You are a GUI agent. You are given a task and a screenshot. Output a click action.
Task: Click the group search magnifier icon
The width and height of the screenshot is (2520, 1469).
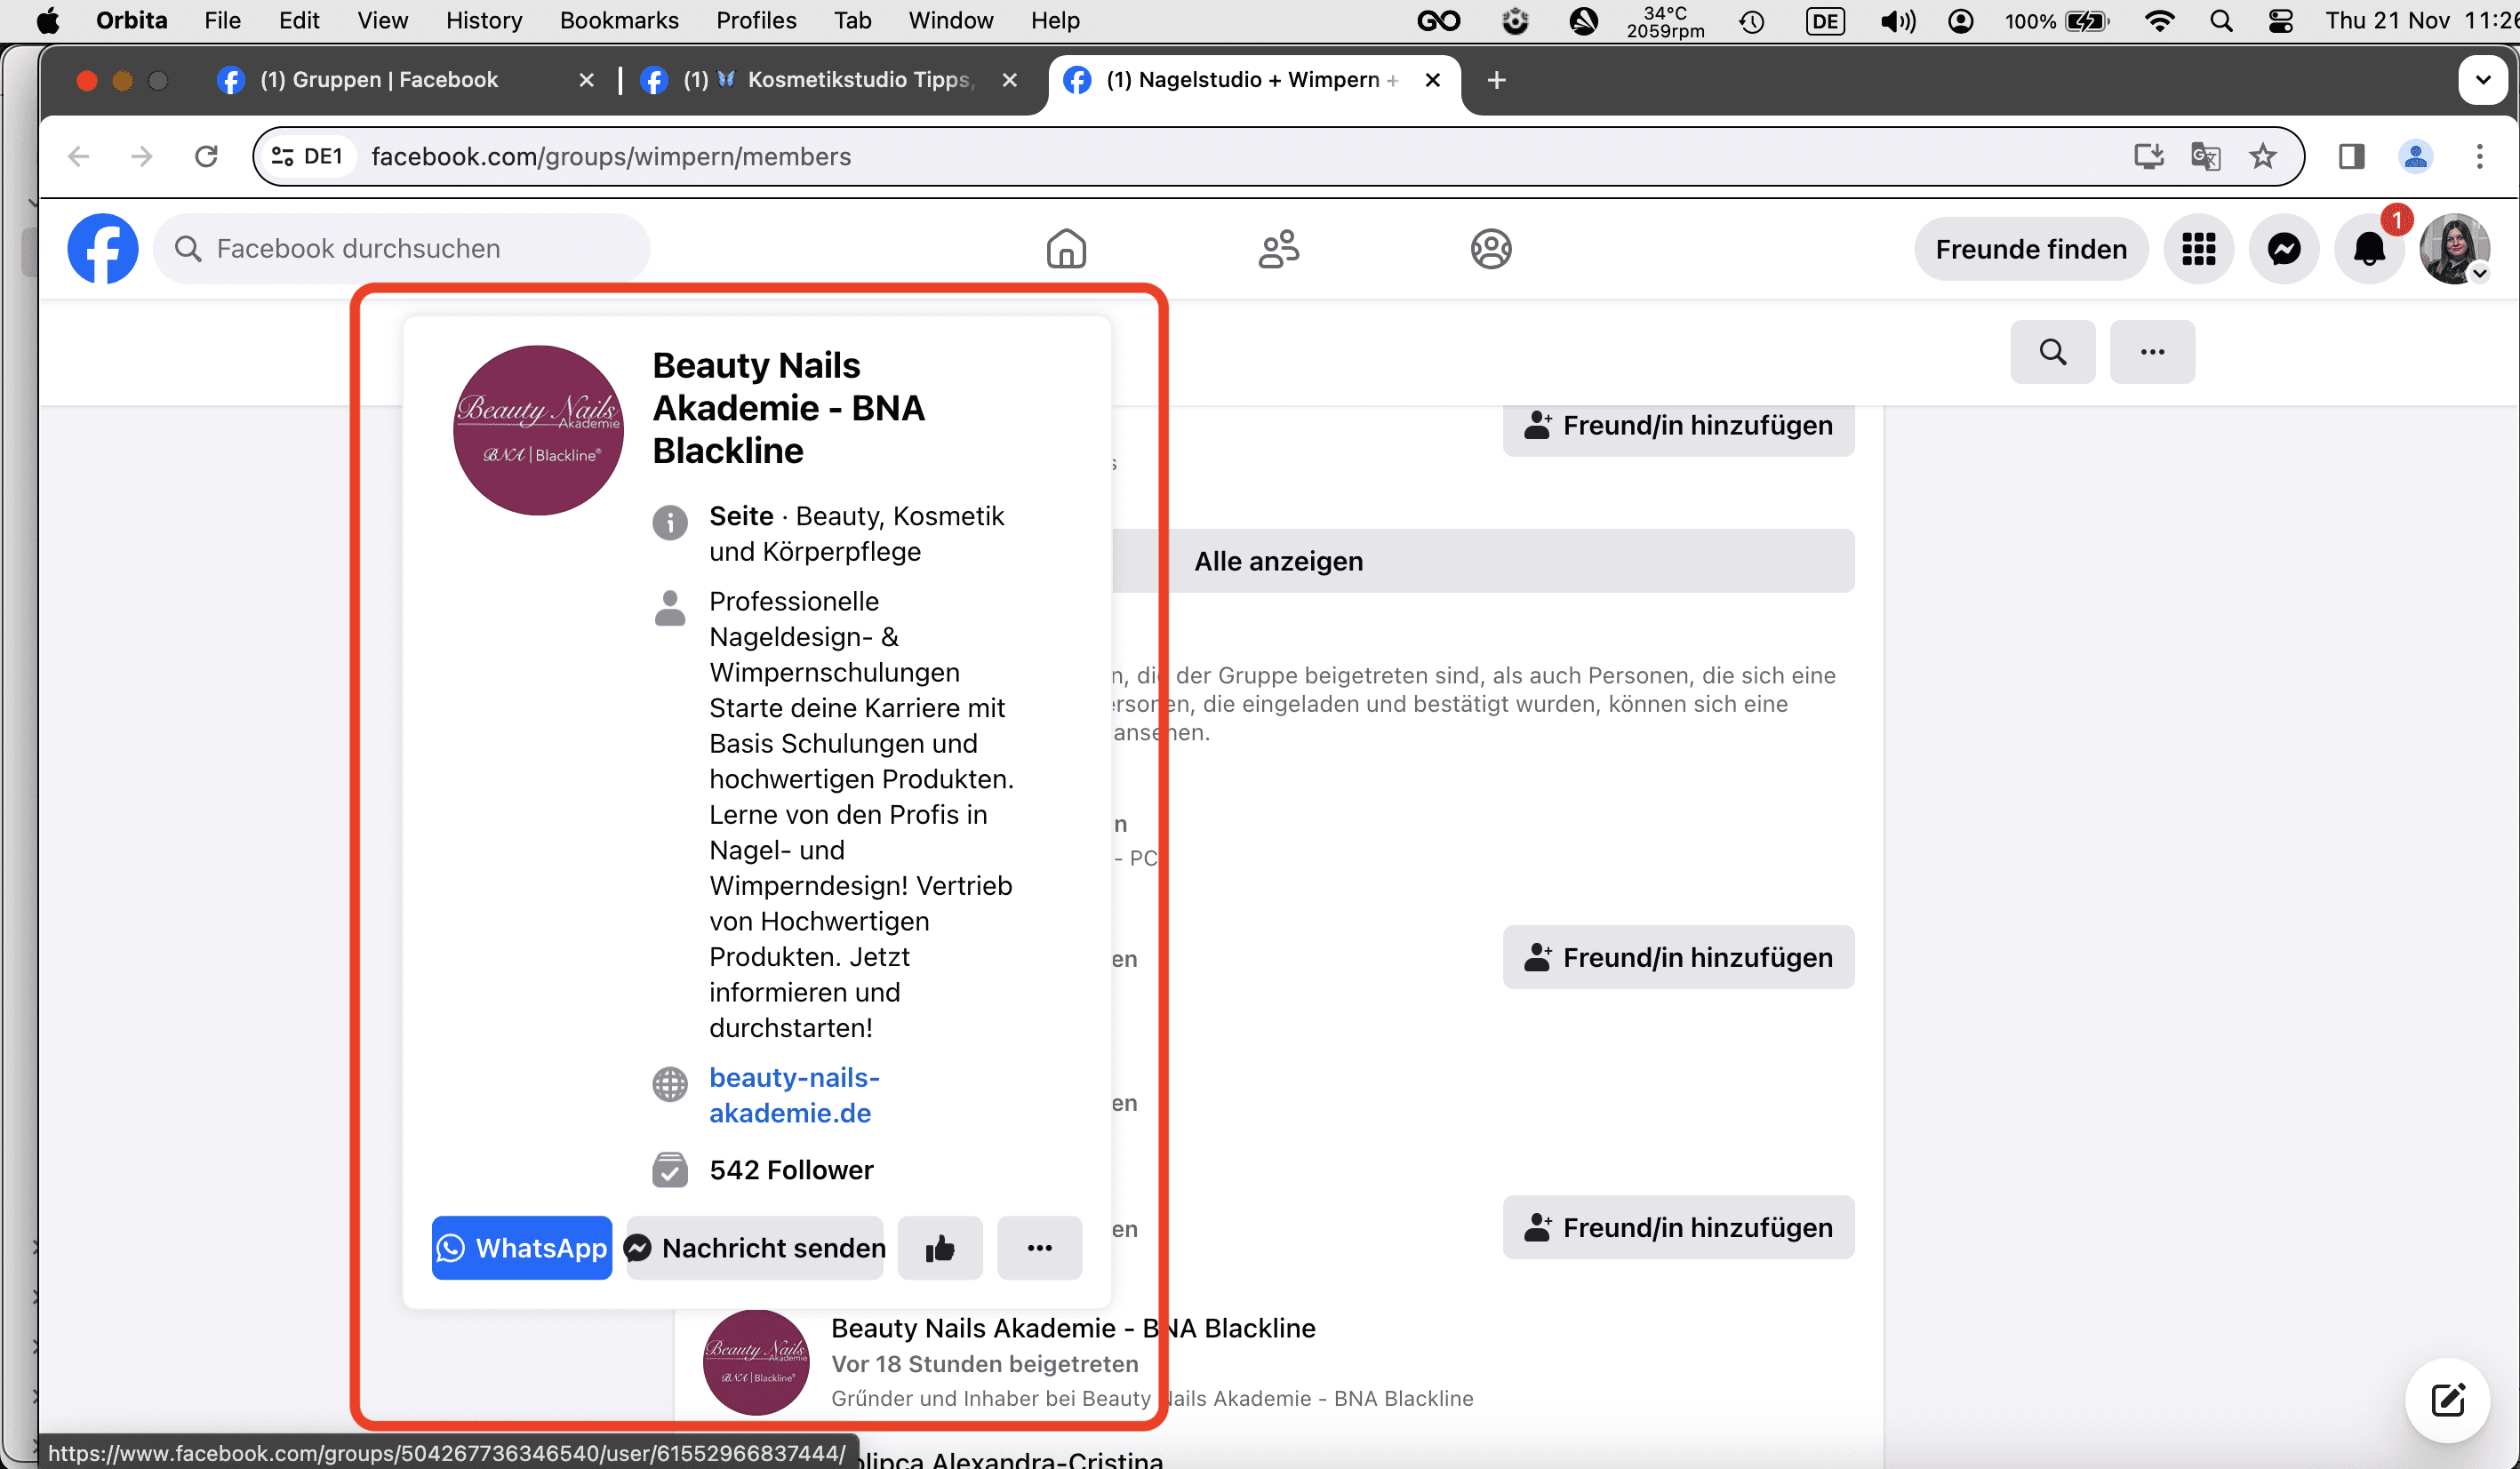coord(2052,351)
